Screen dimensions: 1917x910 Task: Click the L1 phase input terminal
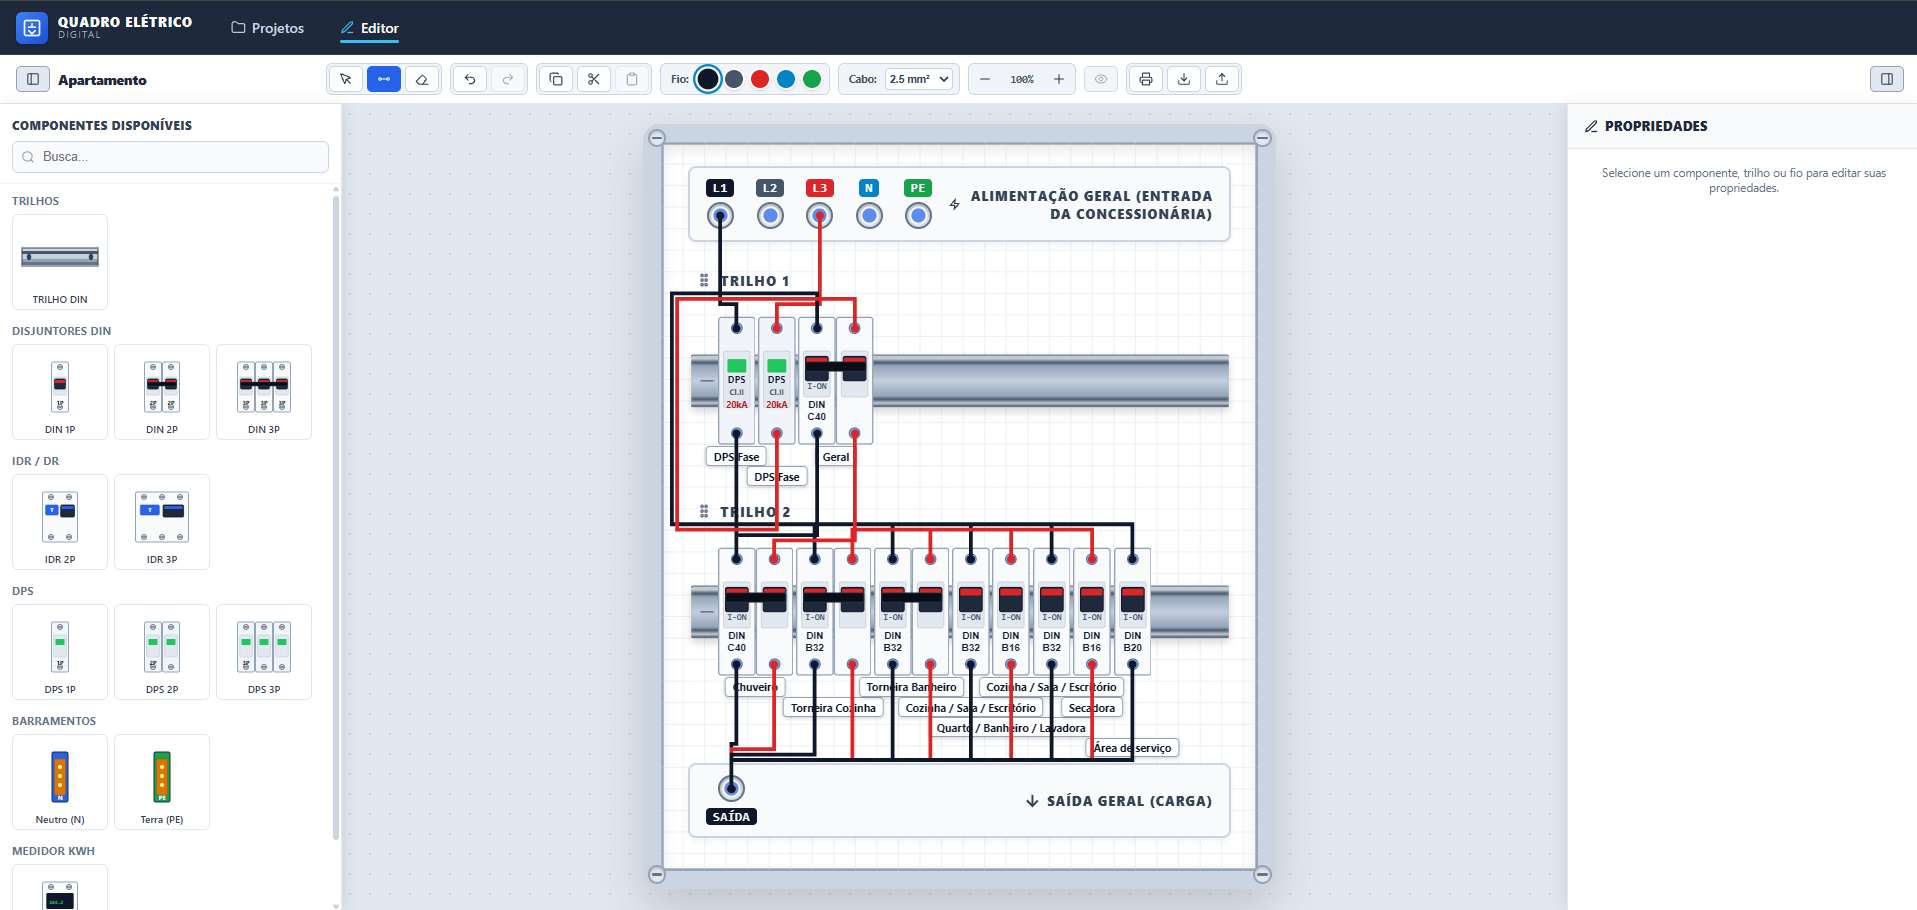720,215
